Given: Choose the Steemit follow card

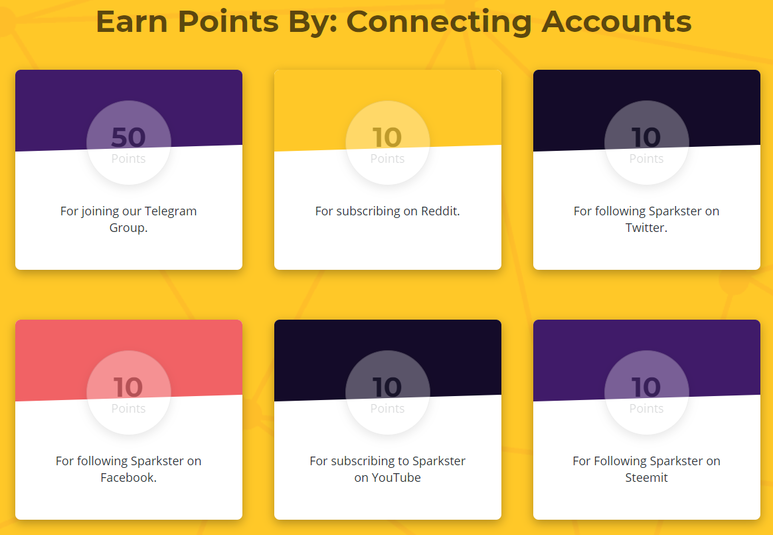Looking at the screenshot, I should pyautogui.click(x=646, y=420).
